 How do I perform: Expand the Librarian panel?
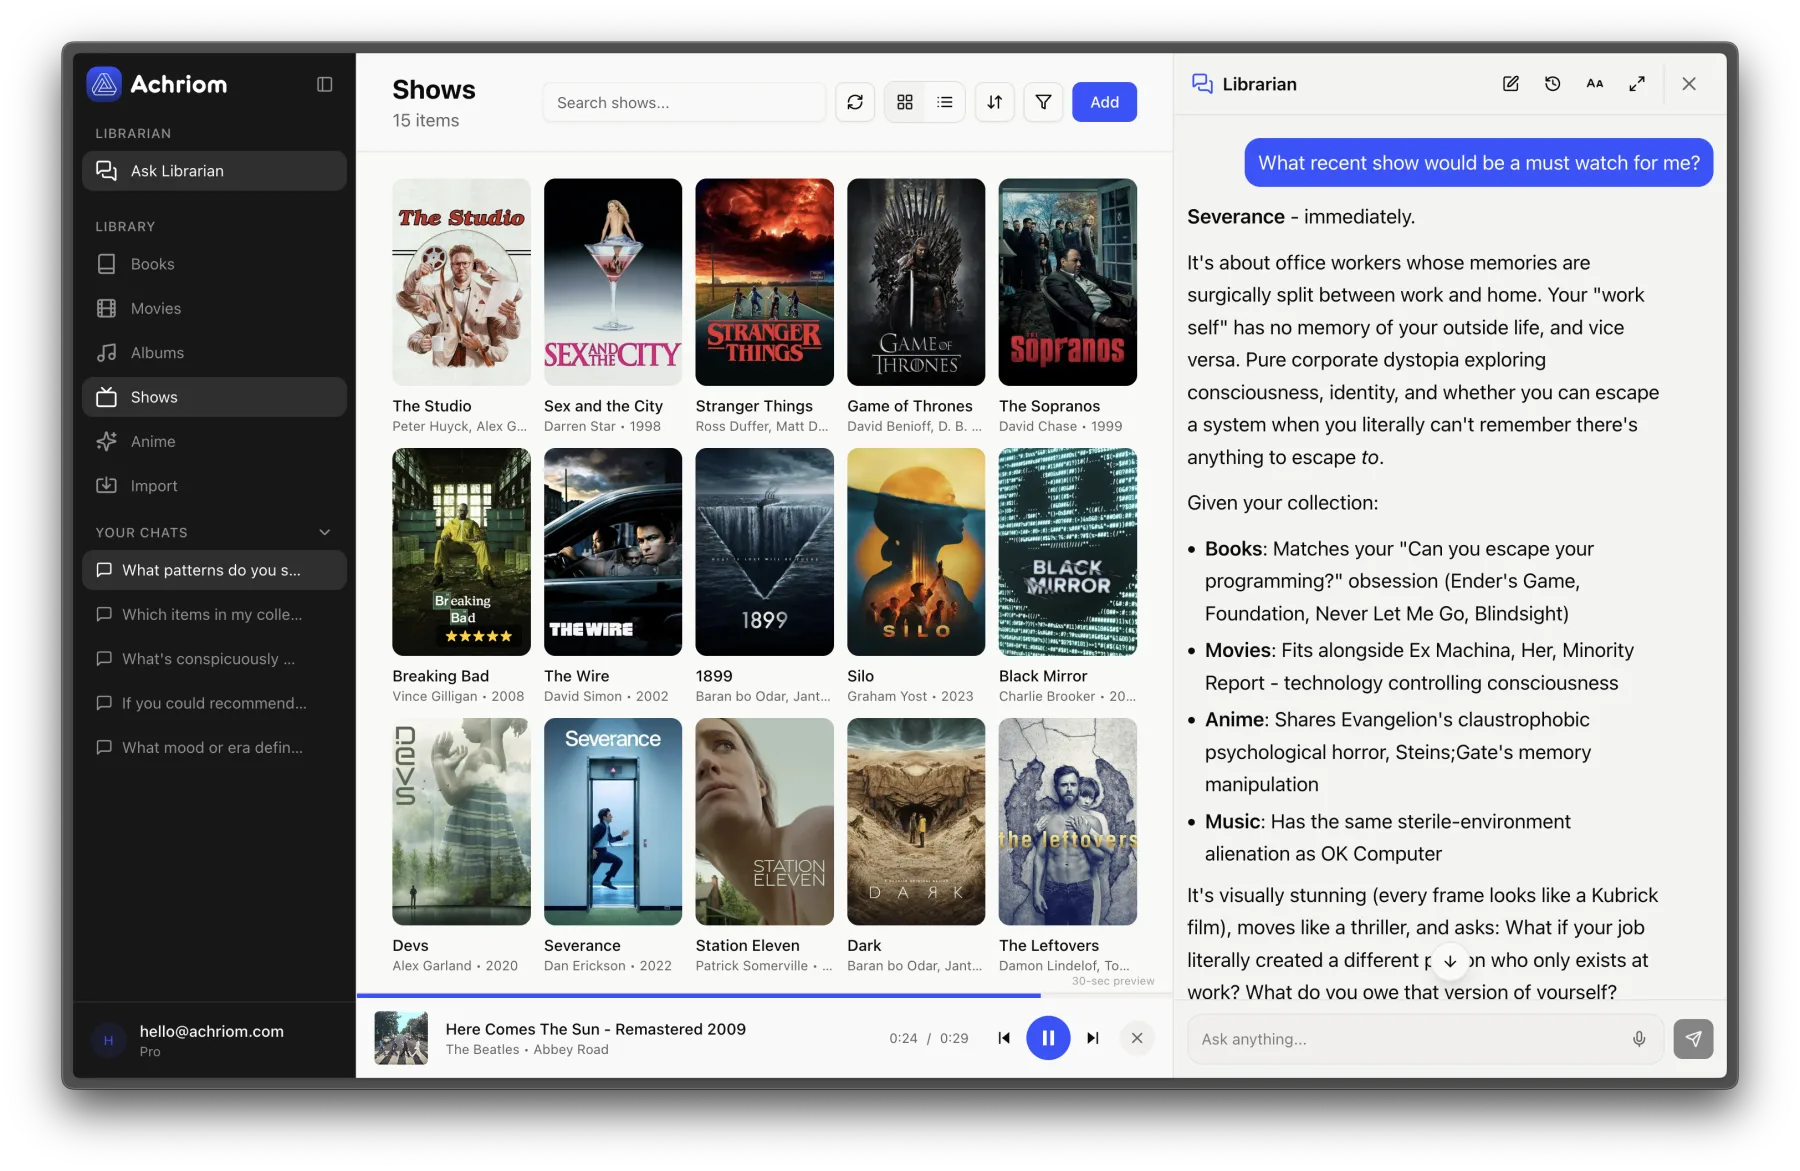(x=1637, y=84)
